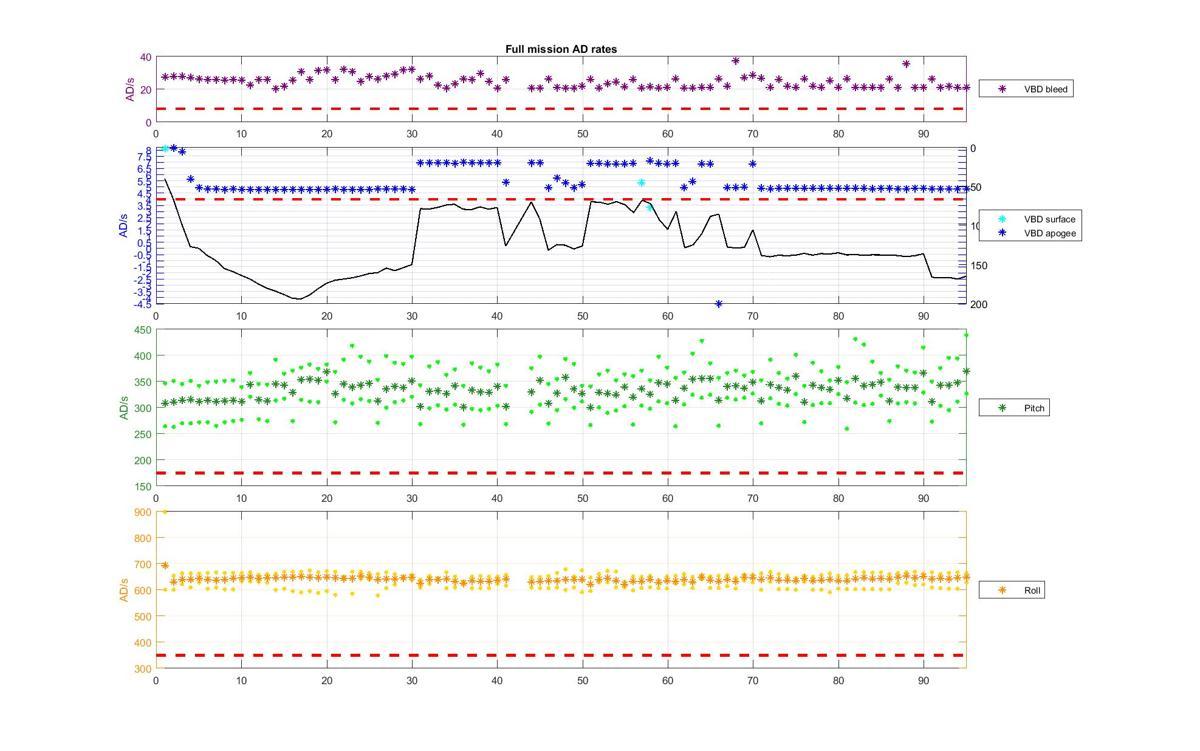1200x751 pixels.
Task: Click the green "AD/s" y-axis label
Action: coord(124,407)
